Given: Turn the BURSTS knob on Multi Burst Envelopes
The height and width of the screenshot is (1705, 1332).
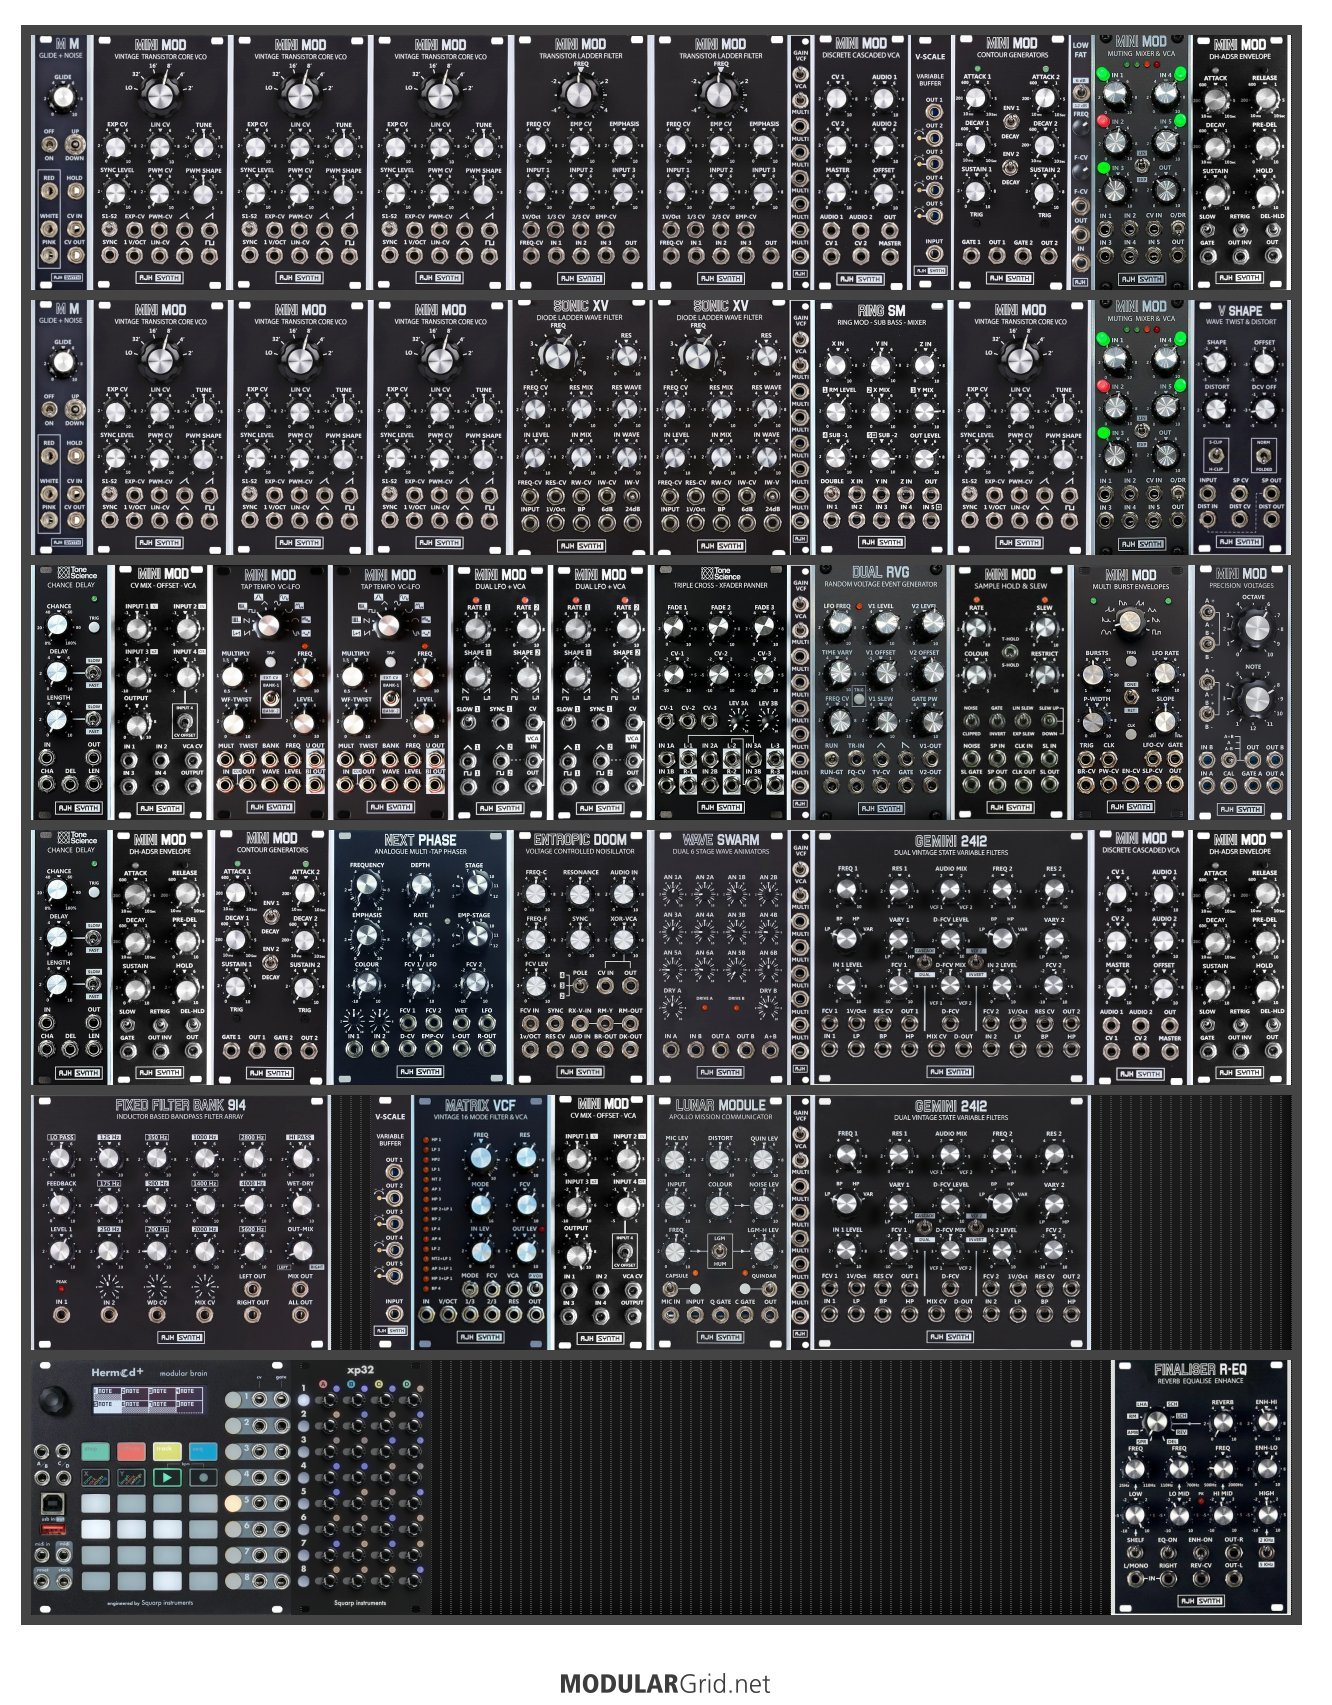Looking at the screenshot, I should (1096, 676).
